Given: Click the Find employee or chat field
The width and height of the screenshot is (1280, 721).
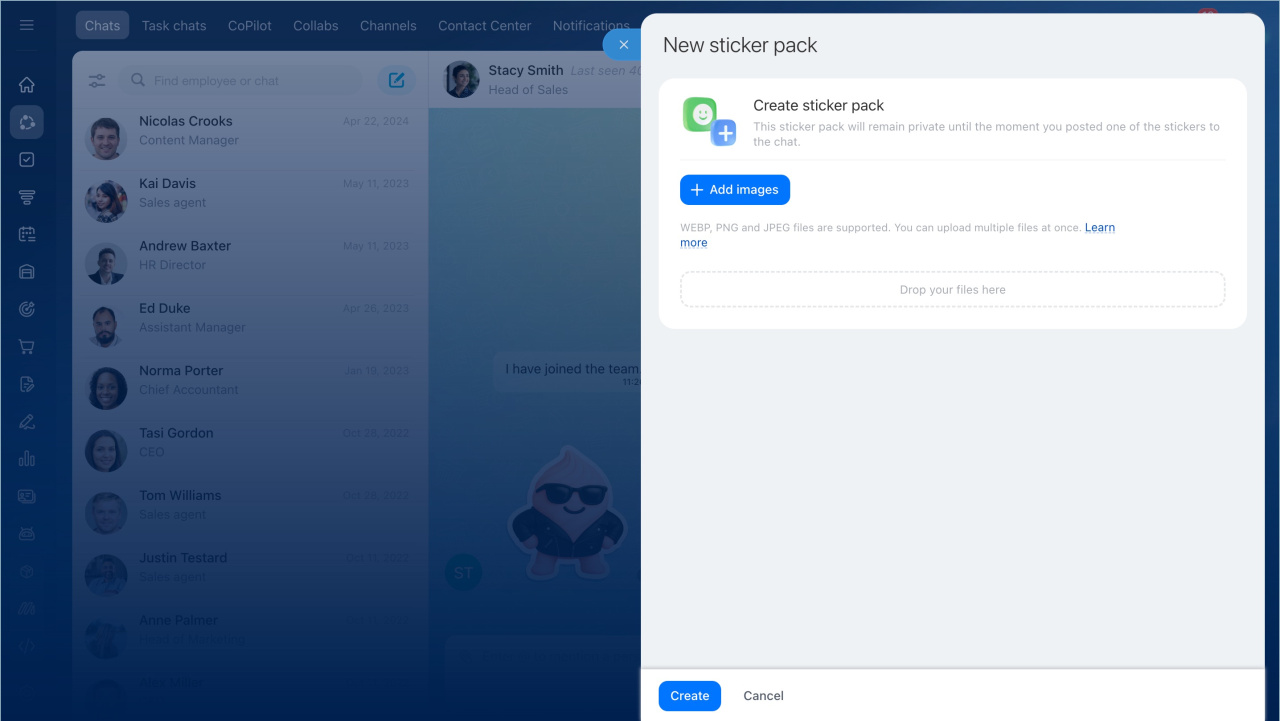Looking at the screenshot, I should pos(250,81).
